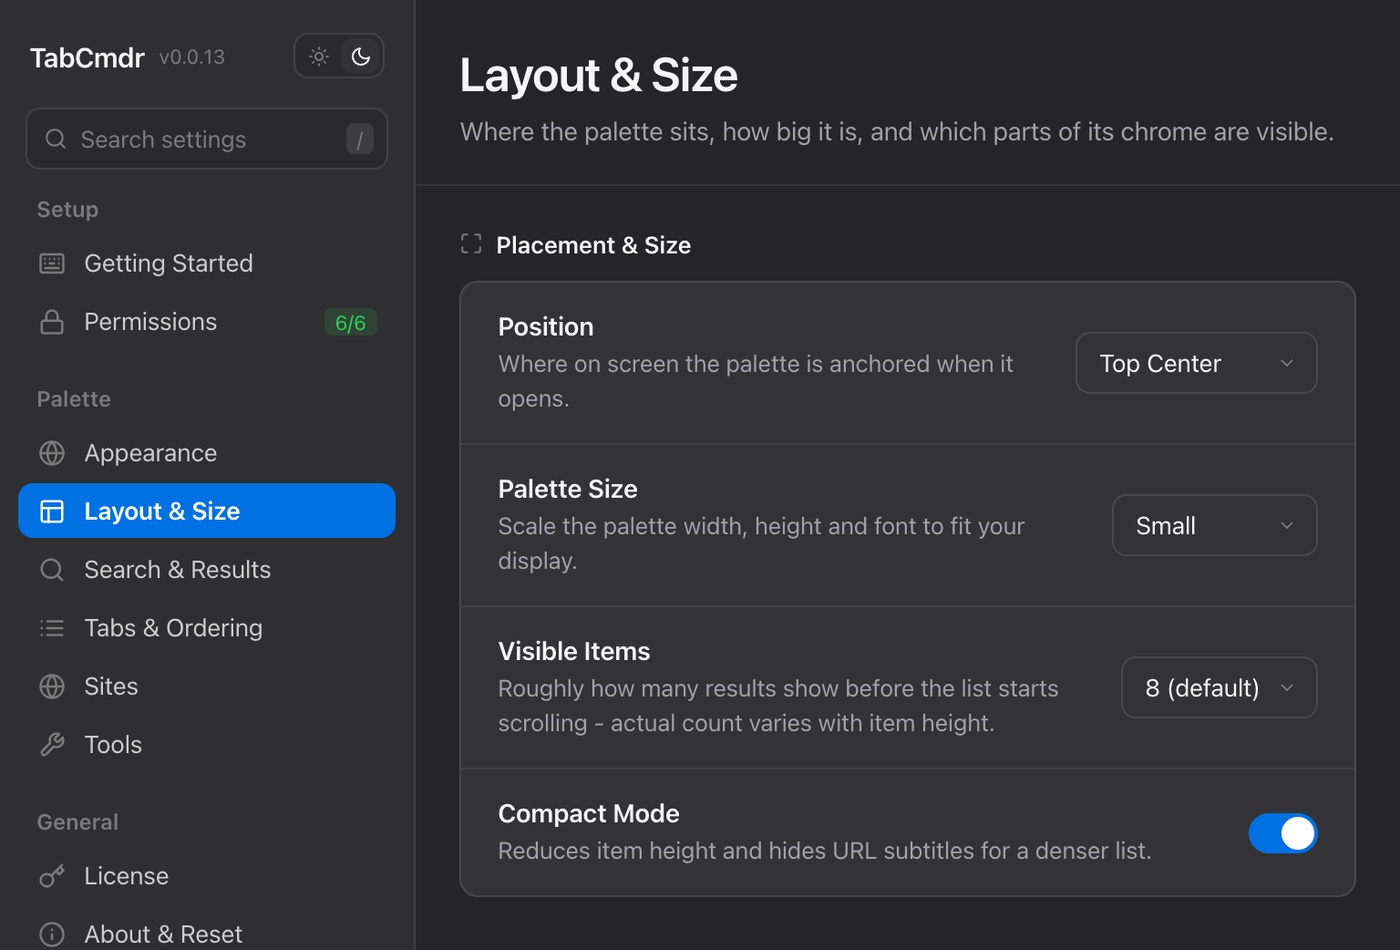Open the Visible Items dropdown showing 8 (default)
The height and width of the screenshot is (950, 1400).
1219,687
